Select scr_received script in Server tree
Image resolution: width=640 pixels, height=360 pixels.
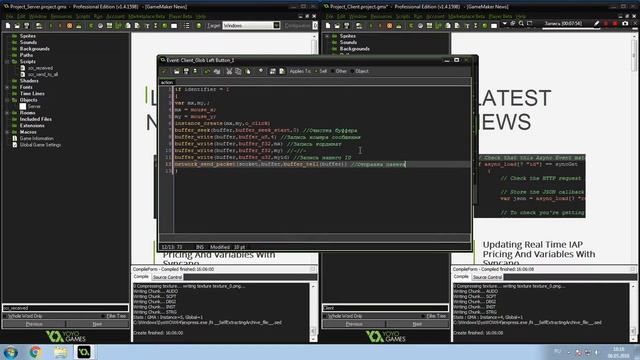(40, 68)
